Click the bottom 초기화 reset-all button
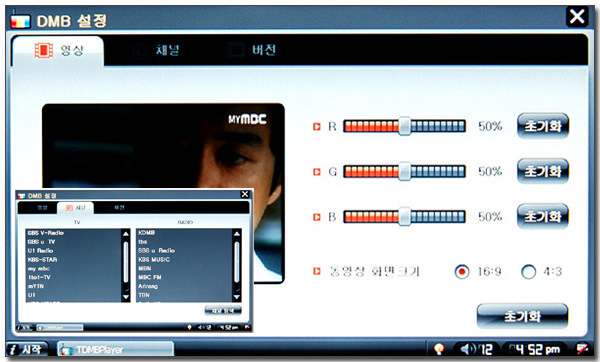600x362 pixels. (522, 316)
